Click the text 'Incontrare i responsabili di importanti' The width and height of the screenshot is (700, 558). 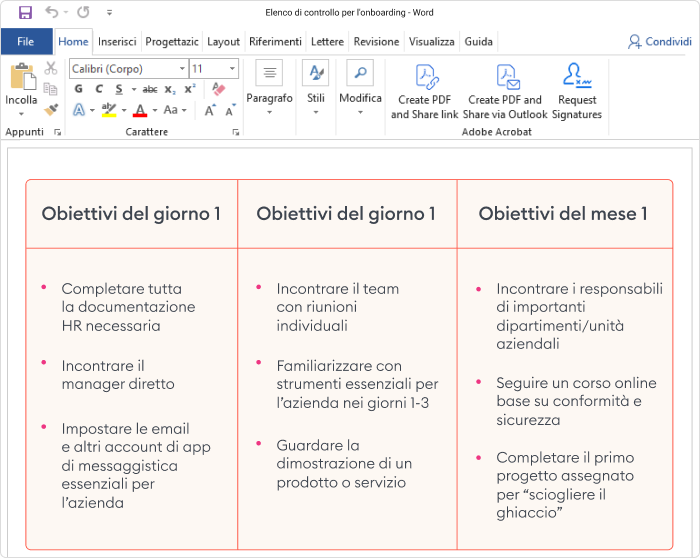579,298
